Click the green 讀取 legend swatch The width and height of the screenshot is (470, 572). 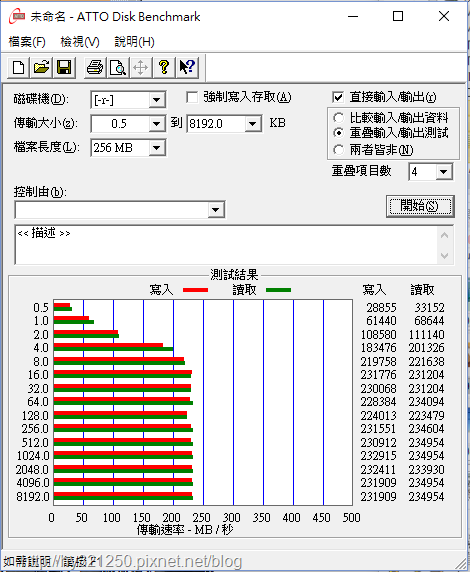click(x=279, y=290)
